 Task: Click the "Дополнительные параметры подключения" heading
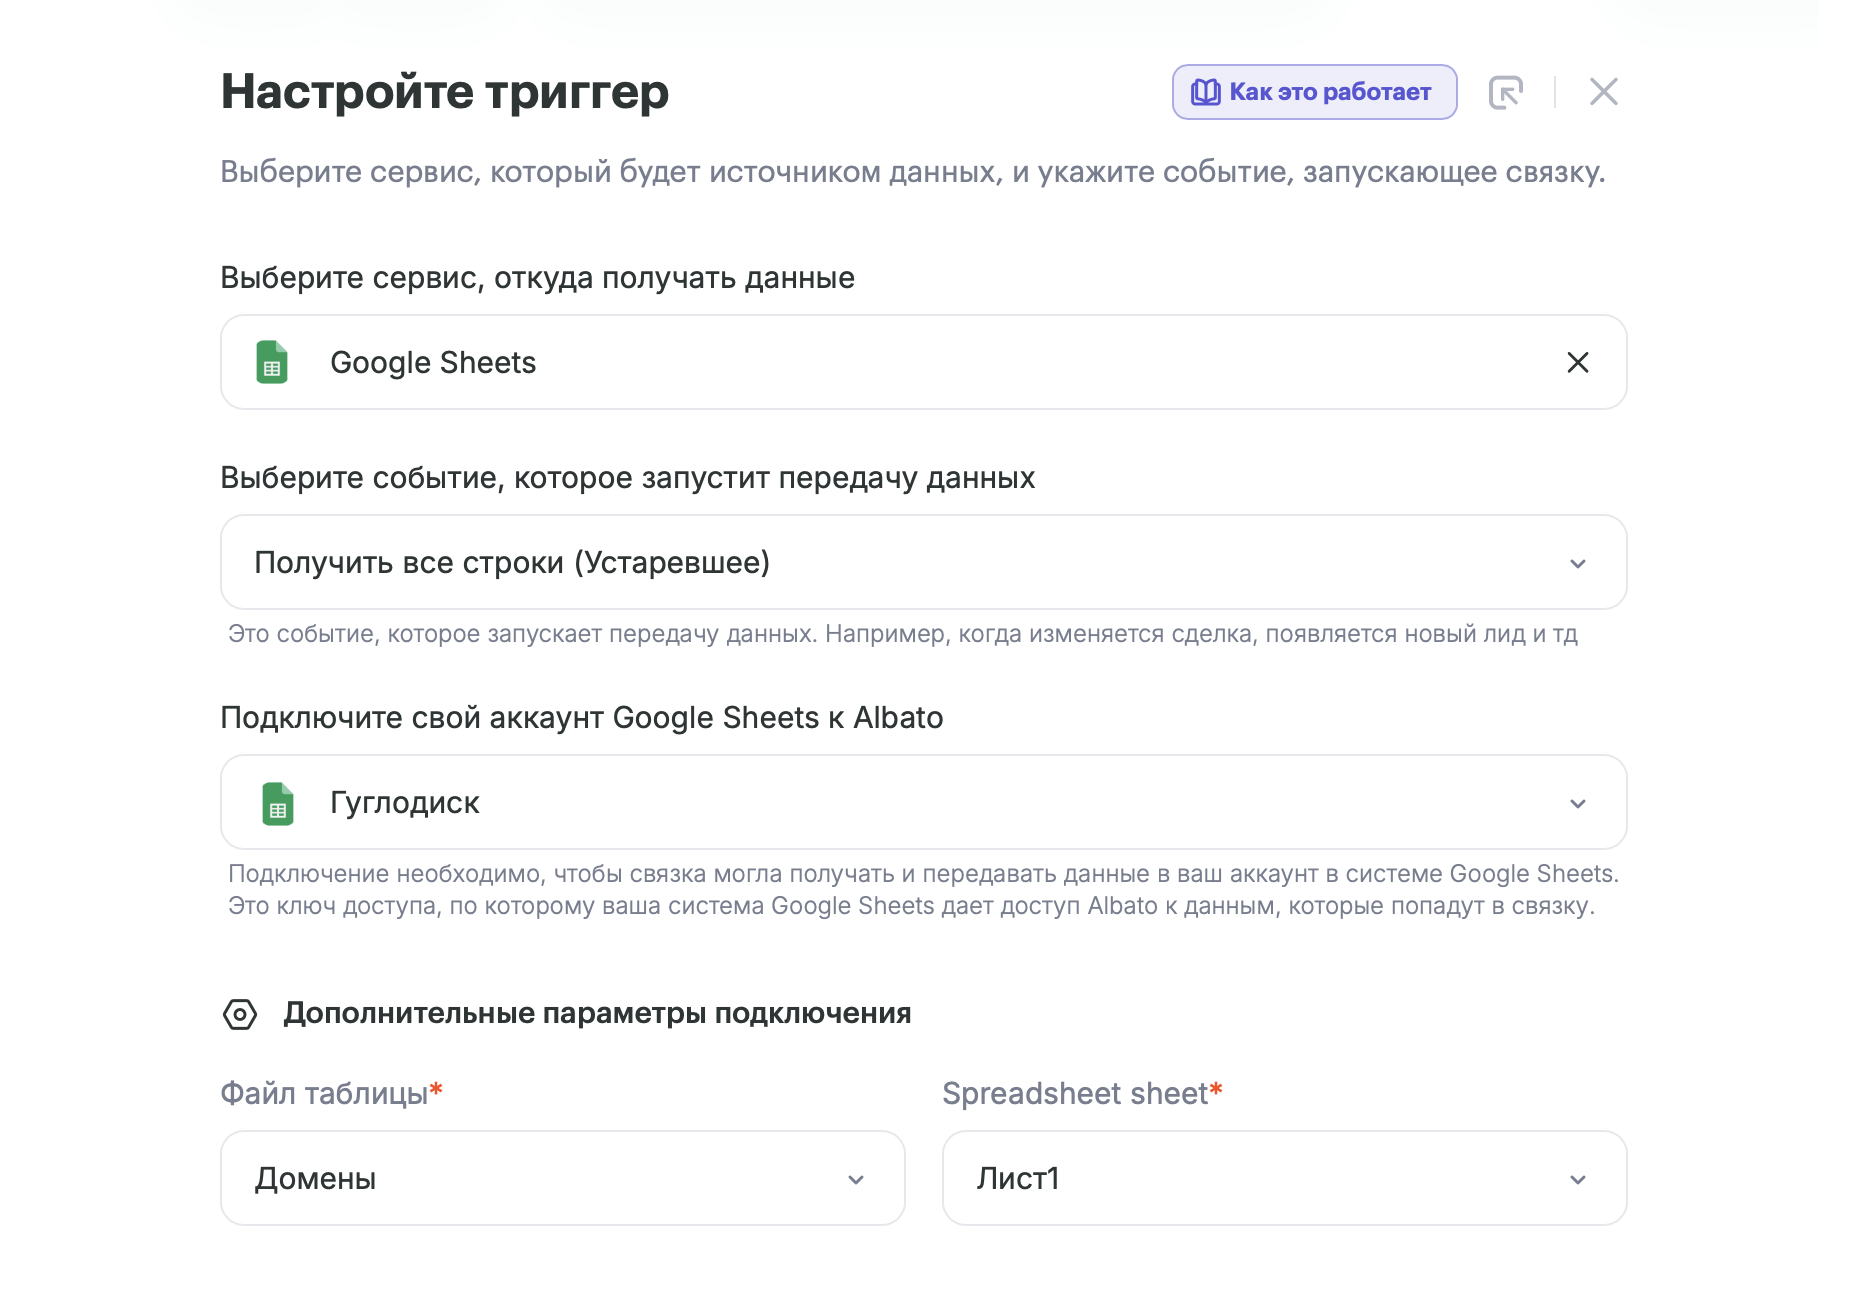coord(597,1014)
